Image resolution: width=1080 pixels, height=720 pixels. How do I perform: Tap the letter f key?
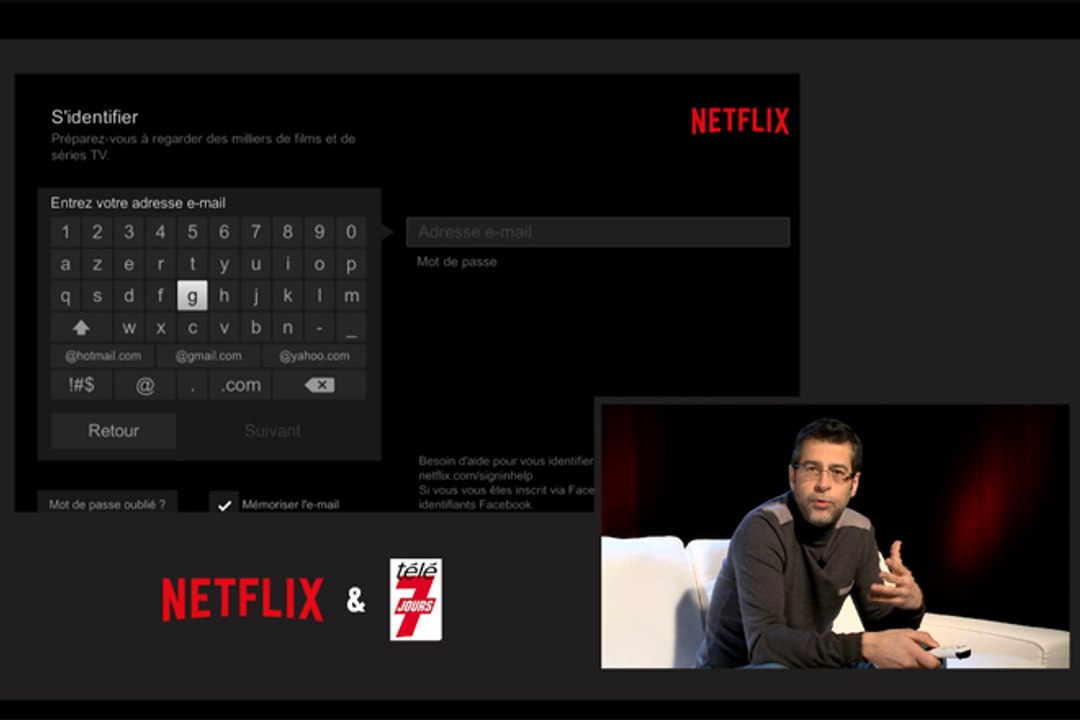point(160,296)
